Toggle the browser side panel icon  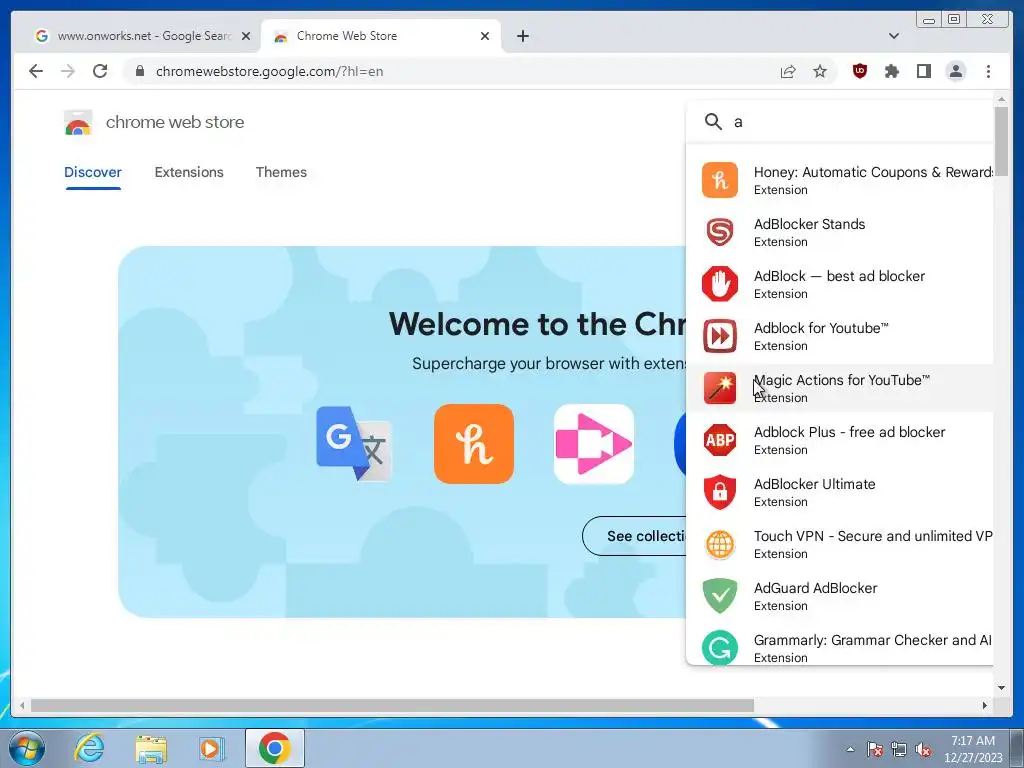923,71
